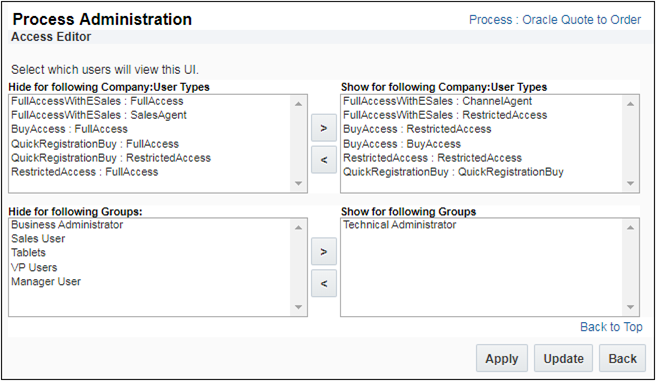Select Sales User group
Image resolution: width=656 pixels, height=381 pixels.
[38, 239]
